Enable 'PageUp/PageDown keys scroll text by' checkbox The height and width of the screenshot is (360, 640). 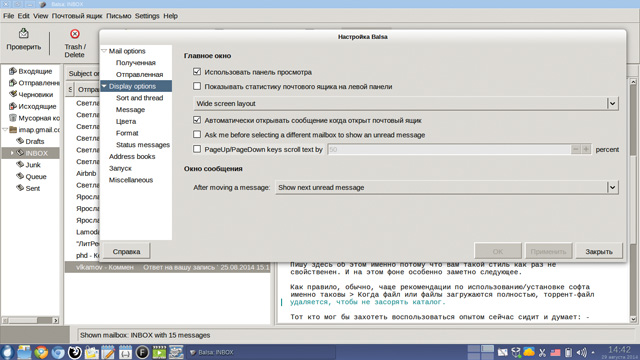pos(197,149)
